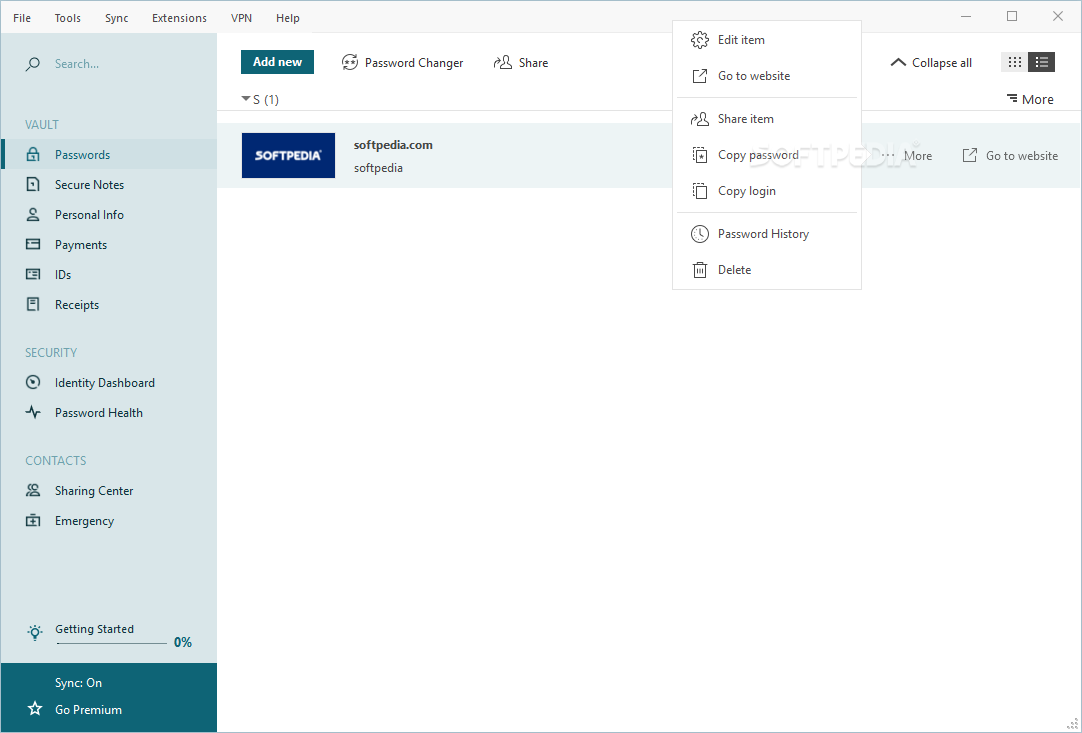The height and width of the screenshot is (733, 1082).
Task: Click the 0% Getting Started percentage
Action: (183, 643)
